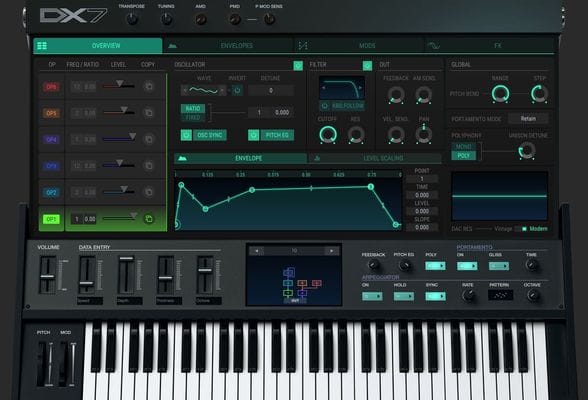
Task: Click the Pitch Bend Step knob
Action: pos(539,94)
